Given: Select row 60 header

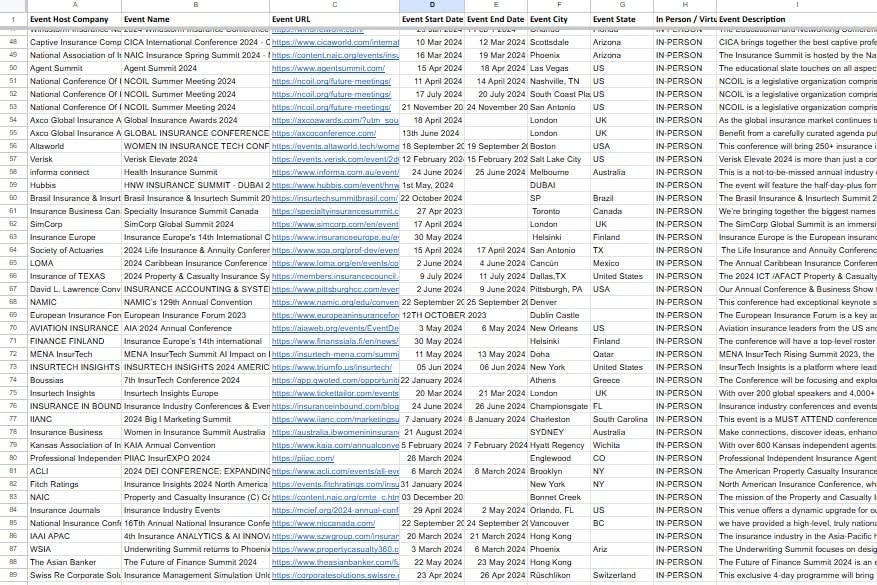Looking at the screenshot, I should (x=13, y=198).
